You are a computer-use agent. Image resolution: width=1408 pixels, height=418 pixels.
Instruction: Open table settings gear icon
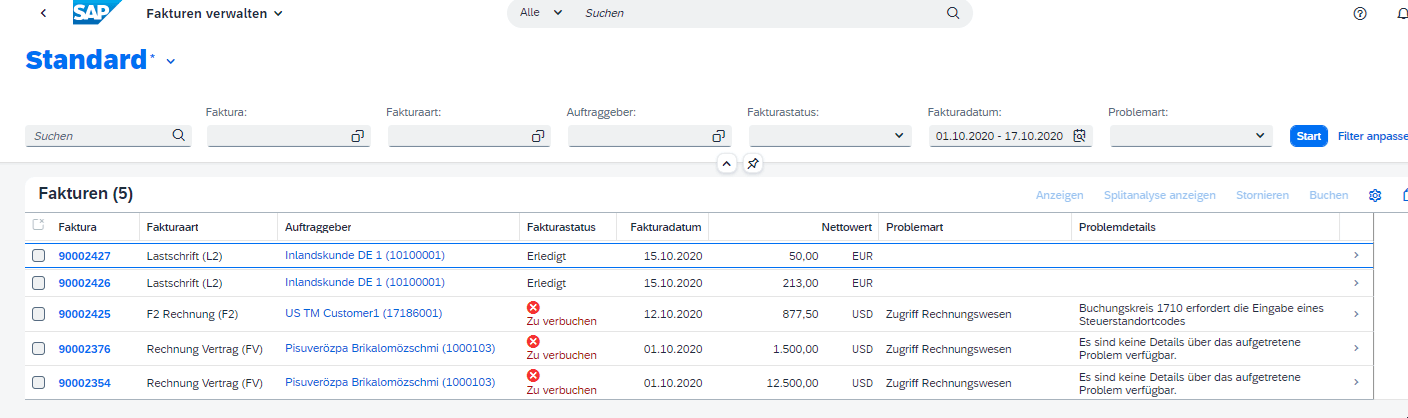click(x=1375, y=195)
